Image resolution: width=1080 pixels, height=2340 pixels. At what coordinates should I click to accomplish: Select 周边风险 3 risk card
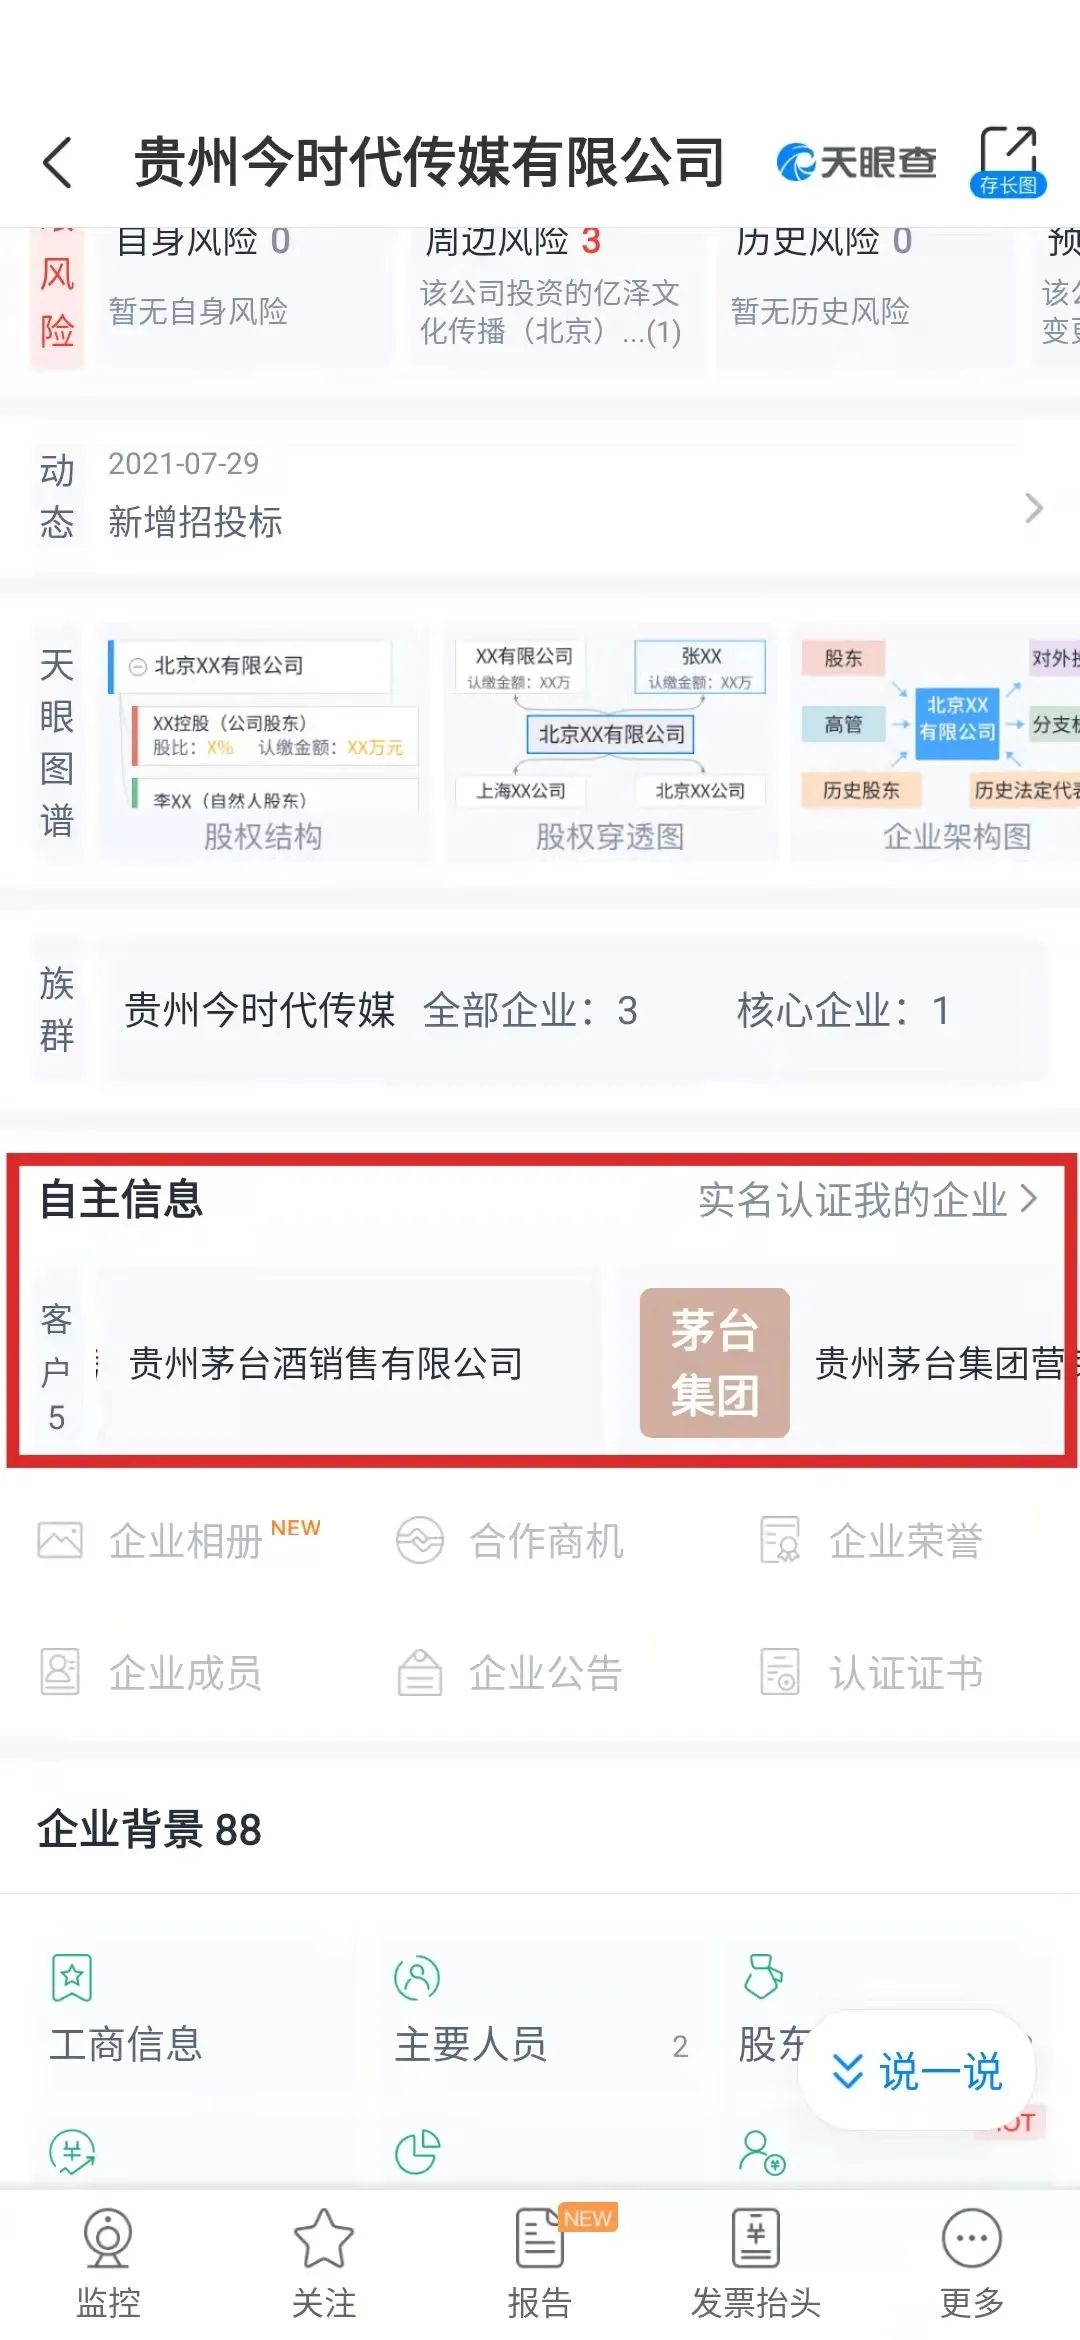click(x=556, y=294)
